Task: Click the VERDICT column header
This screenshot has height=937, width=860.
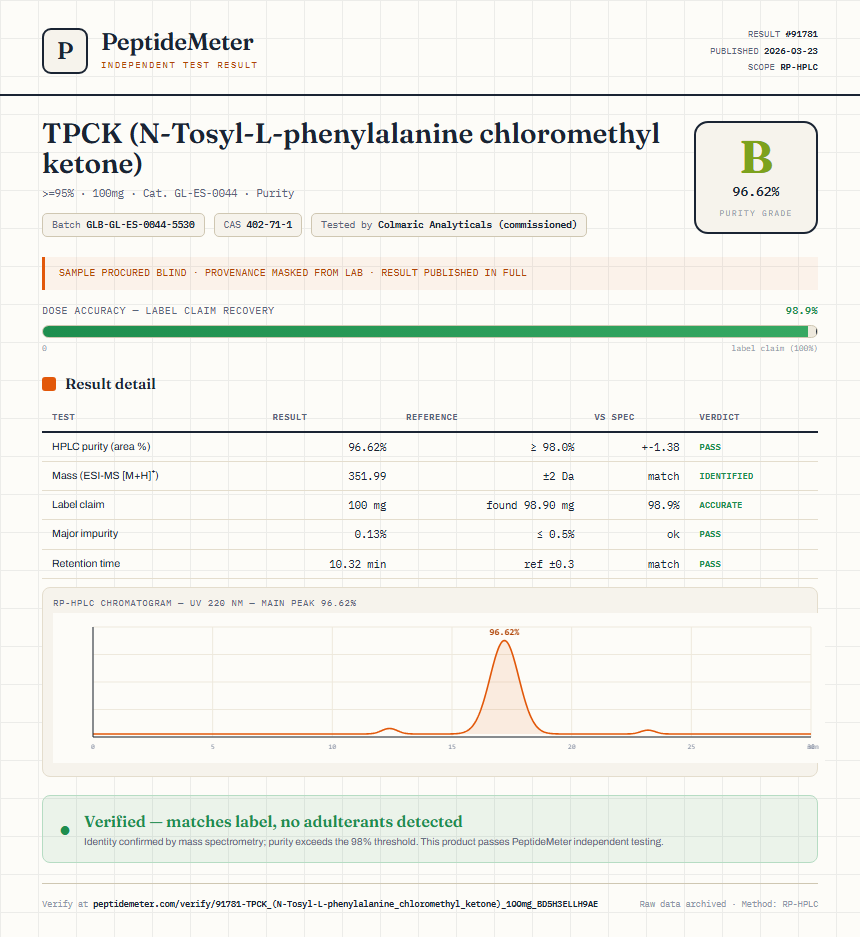Action: point(719,417)
